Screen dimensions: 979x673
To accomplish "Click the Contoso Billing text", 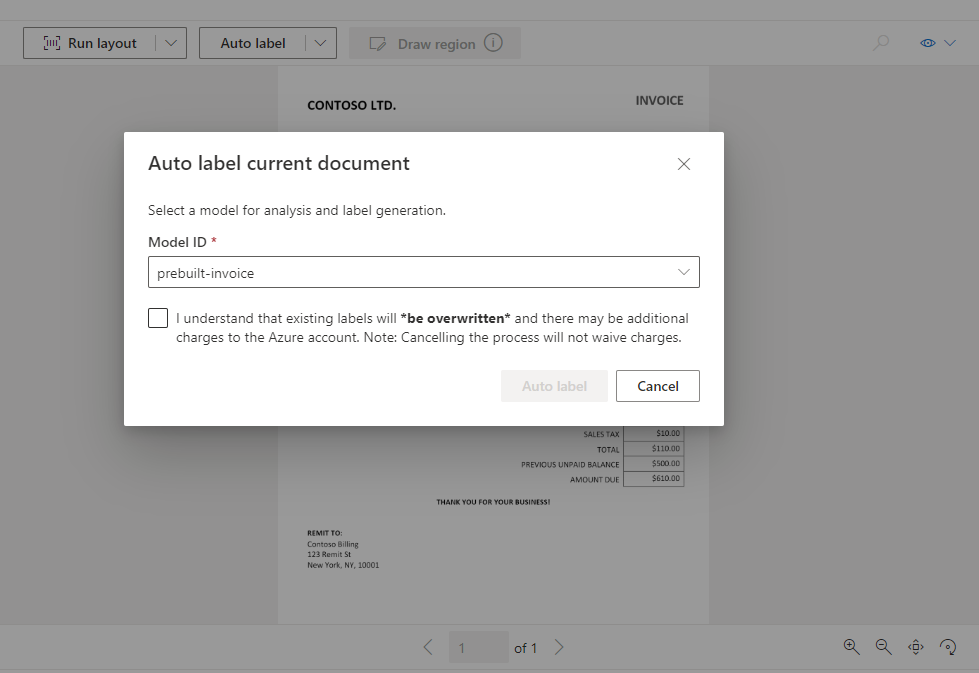I will (x=333, y=544).
